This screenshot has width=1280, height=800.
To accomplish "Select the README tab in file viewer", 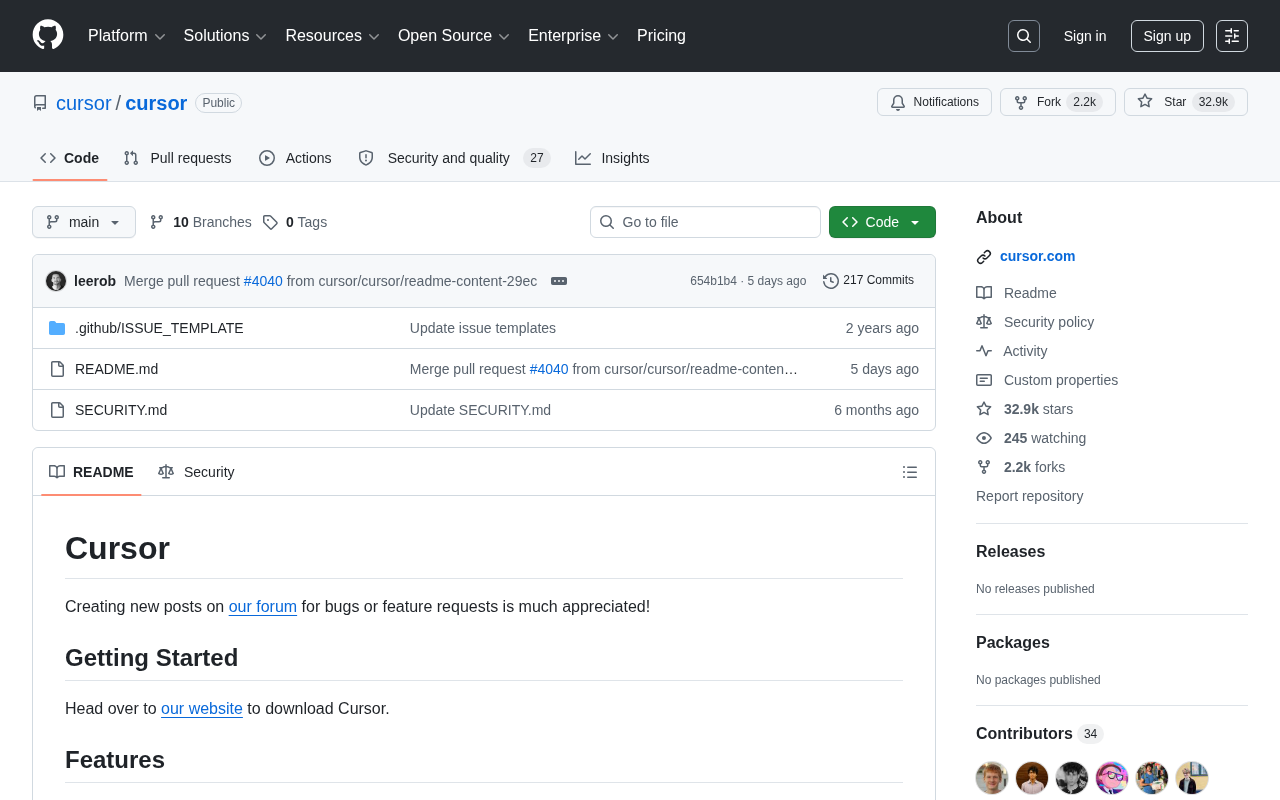I will click(x=91, y=472).
